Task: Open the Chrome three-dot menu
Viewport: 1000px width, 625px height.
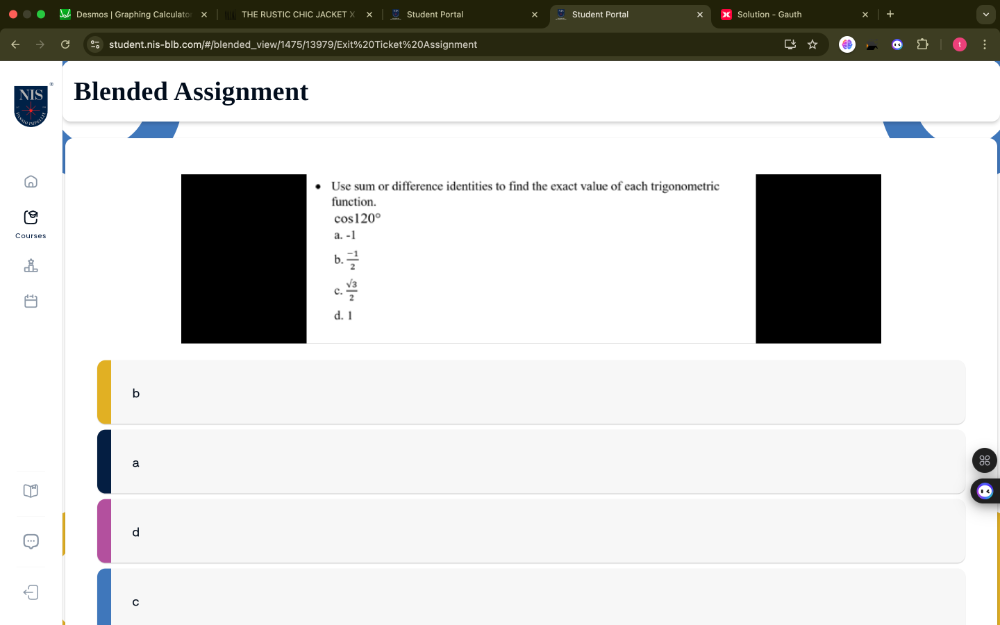Action: click(x=985, y=45)
